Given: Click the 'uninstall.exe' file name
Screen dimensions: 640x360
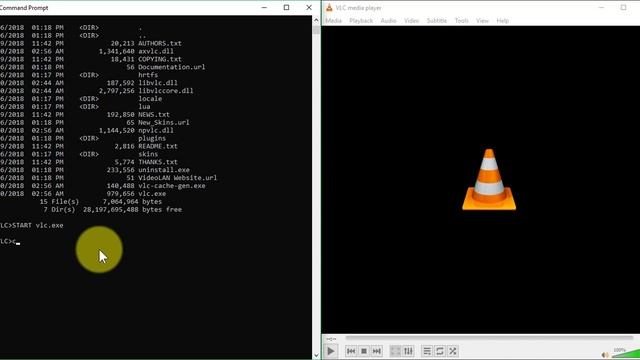Looking at the screenshot, I should [164, 170].
